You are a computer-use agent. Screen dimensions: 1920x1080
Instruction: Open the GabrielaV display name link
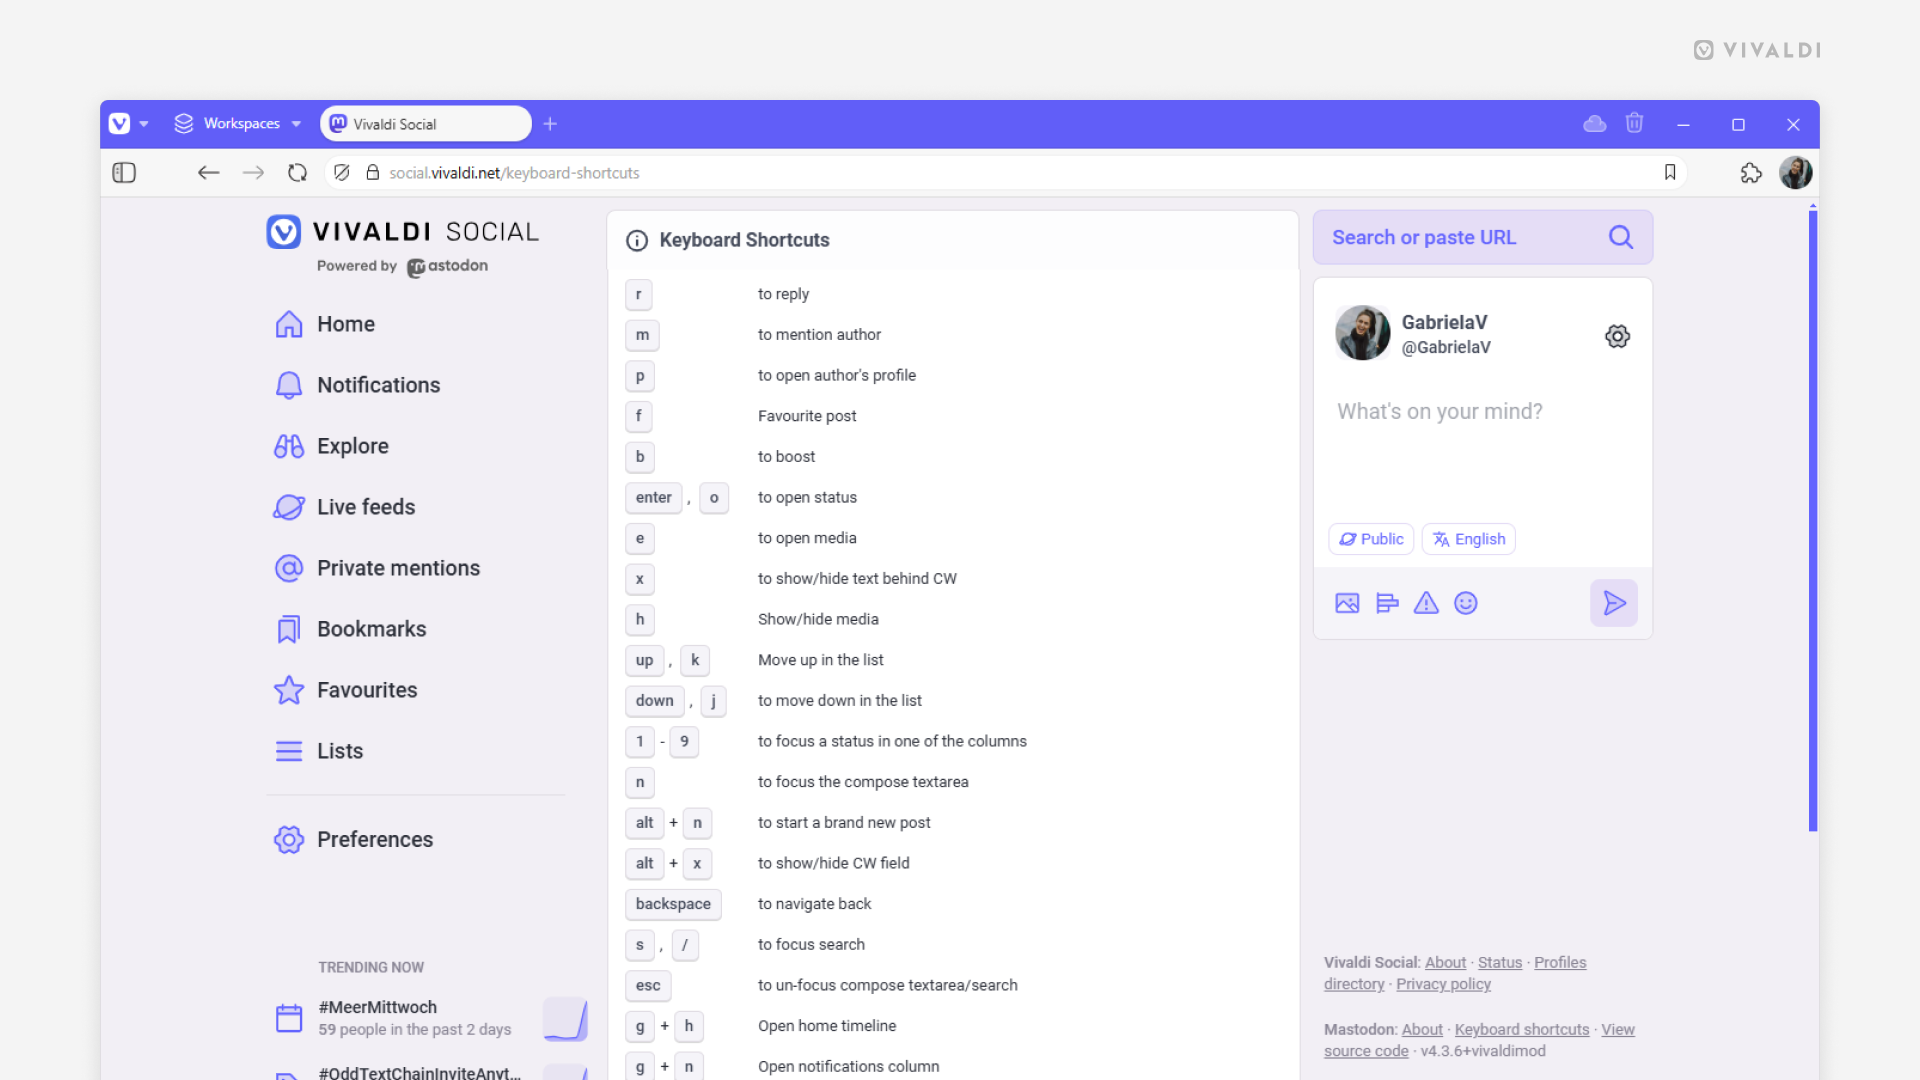tap(1444, 322)
